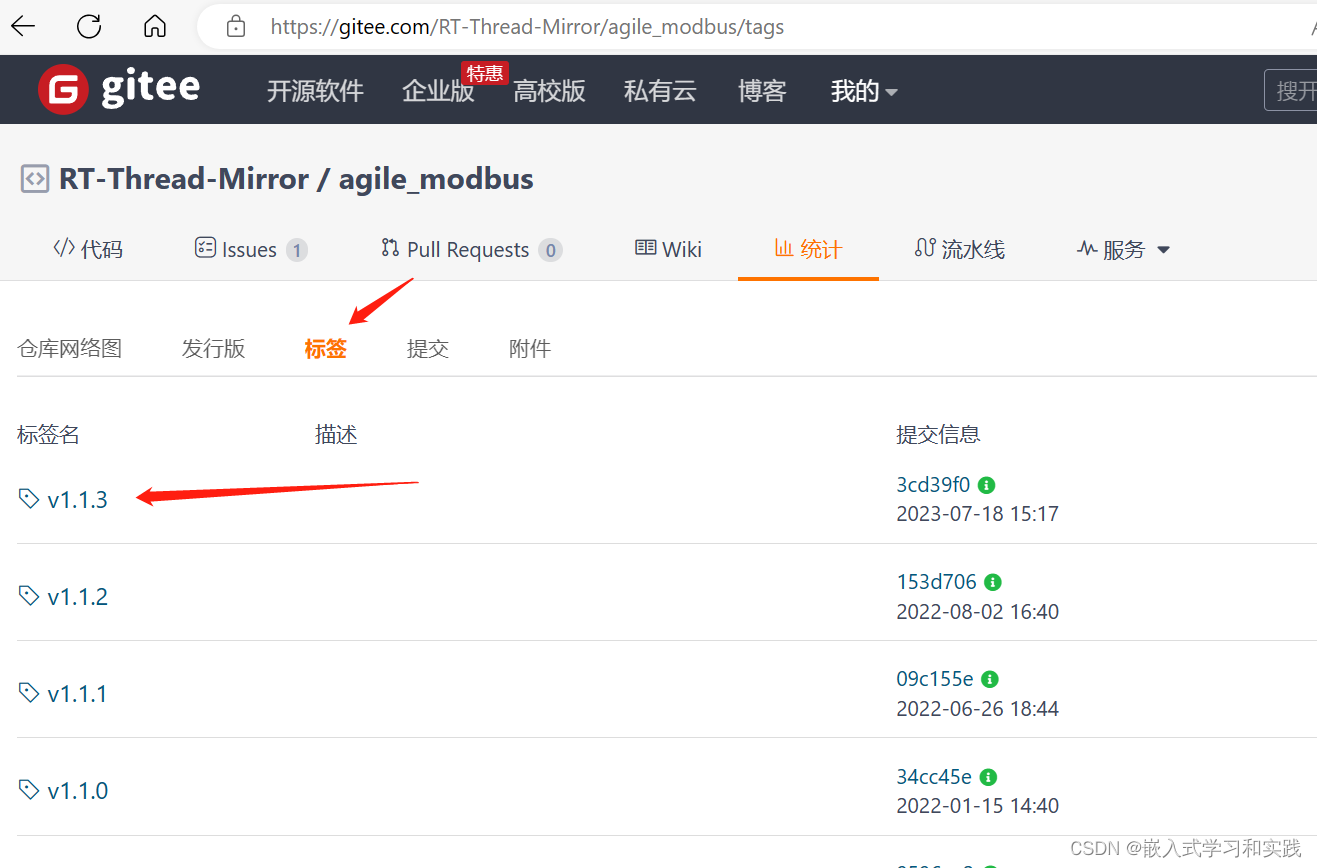Click the date 2022-06-26 18:44
Screen dimensions: 1317x868
click(x=977, y=708)
